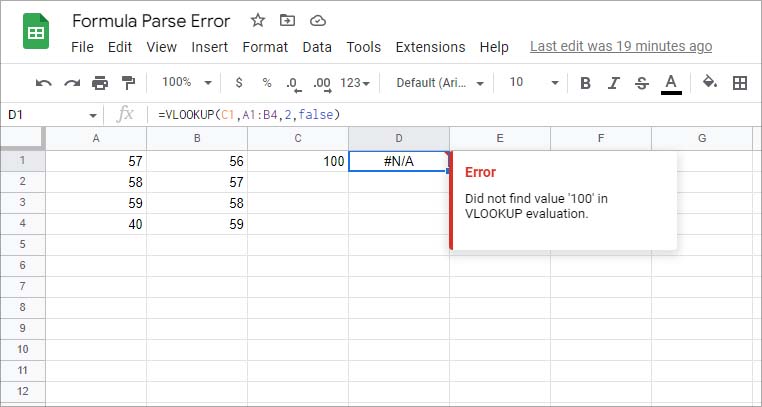Select column D header
The width and height of the screenshot is (762, 407).
(x=399, y=138)
